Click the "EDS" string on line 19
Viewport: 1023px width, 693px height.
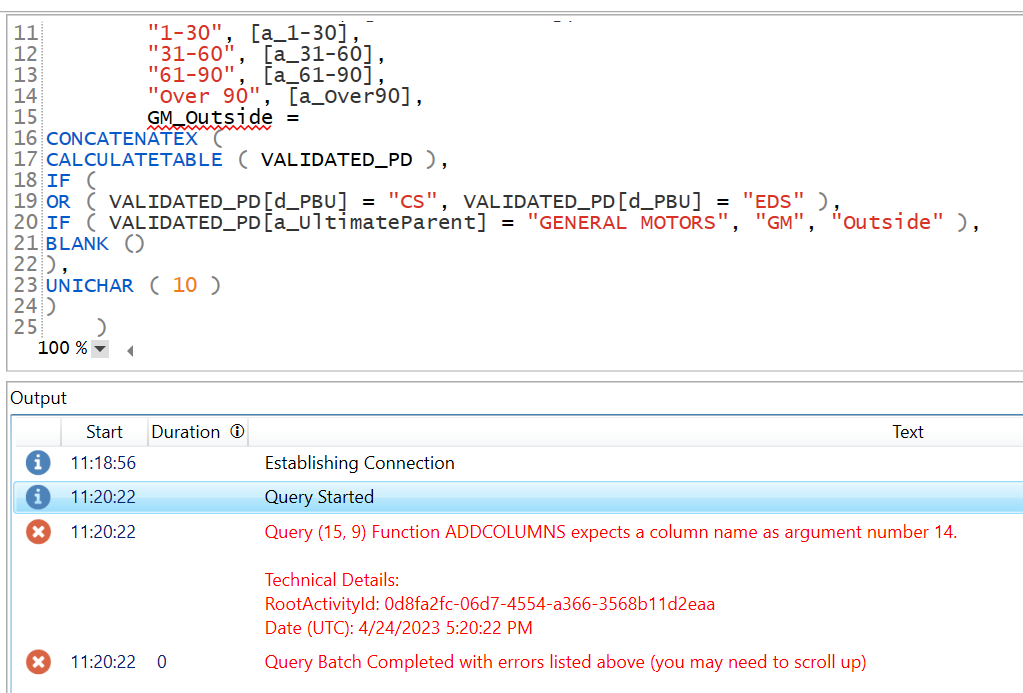(773, 202)
